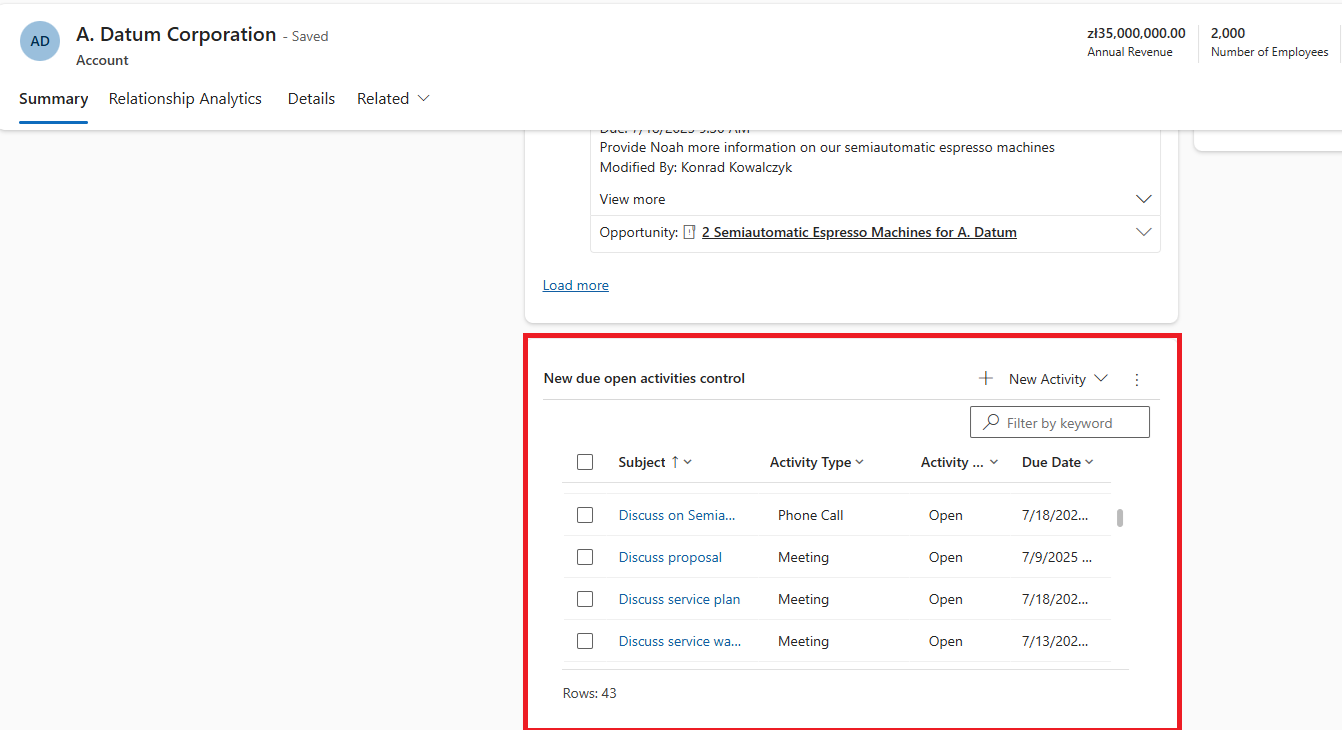Screen dimensions: 1342x730
Task: Click View more text
Action: point(632,199)
